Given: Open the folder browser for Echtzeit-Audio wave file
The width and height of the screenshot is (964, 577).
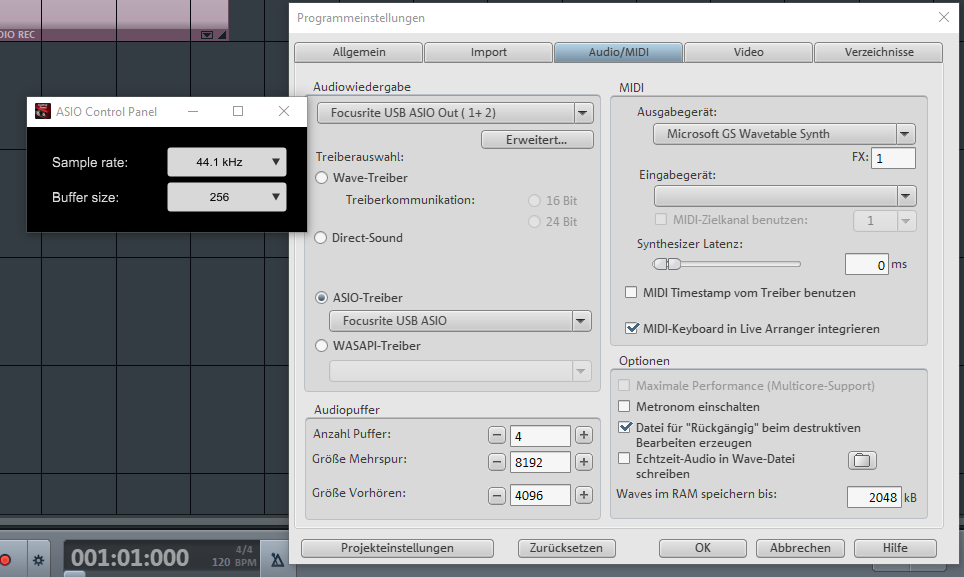Looking at the screenshot, I should tap(862, 460).
